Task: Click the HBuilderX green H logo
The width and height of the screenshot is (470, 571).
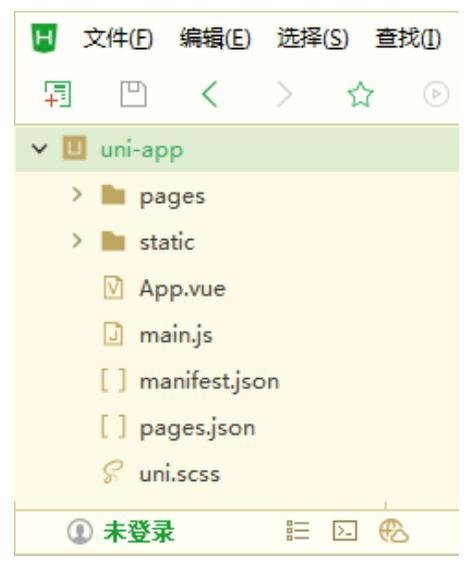Action: pos(44,38)
